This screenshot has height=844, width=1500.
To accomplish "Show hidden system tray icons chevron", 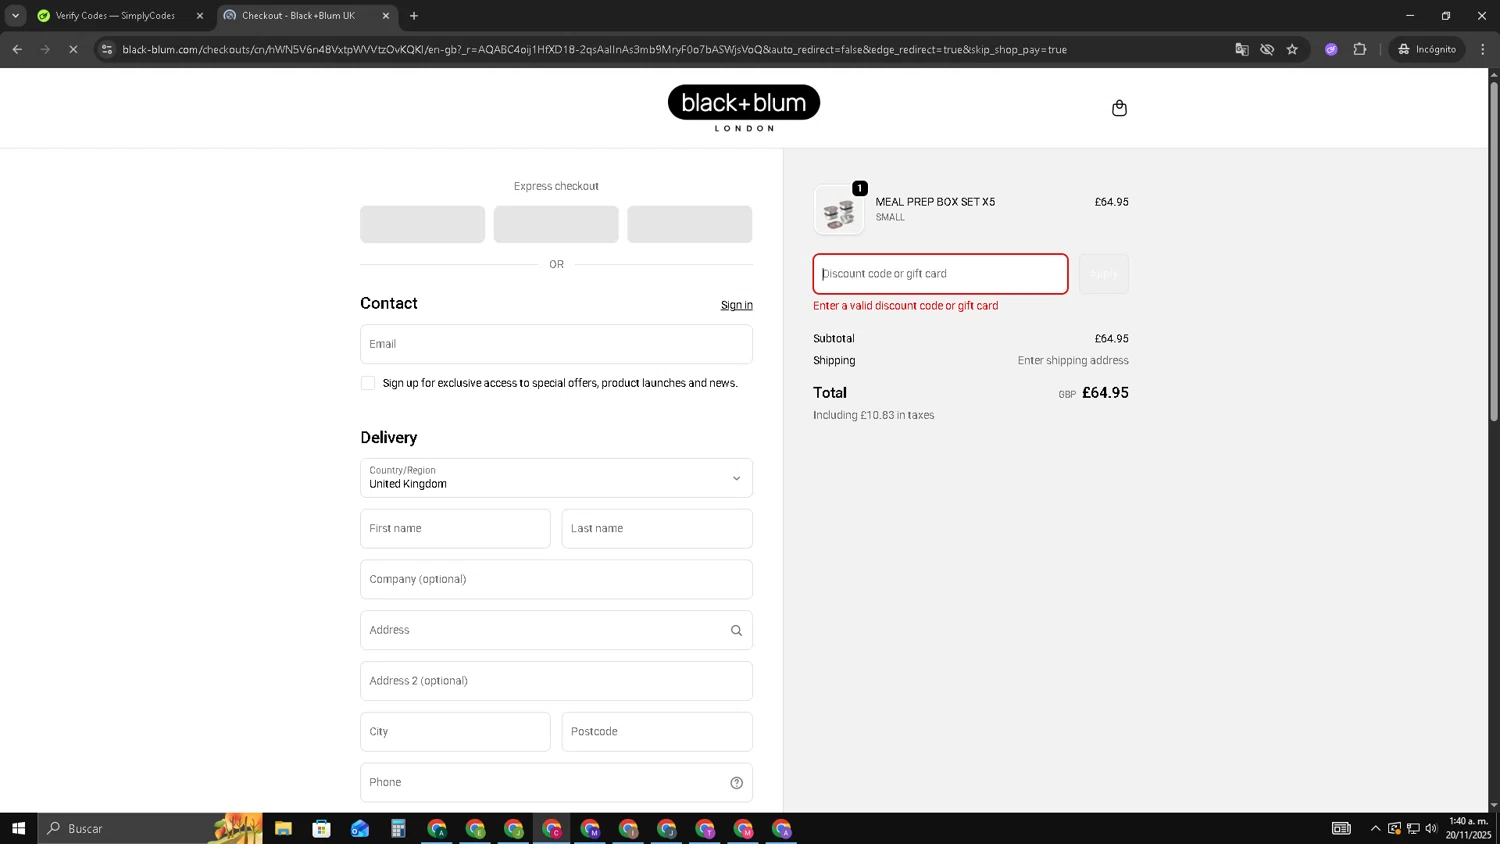I will coord(1375,828).
